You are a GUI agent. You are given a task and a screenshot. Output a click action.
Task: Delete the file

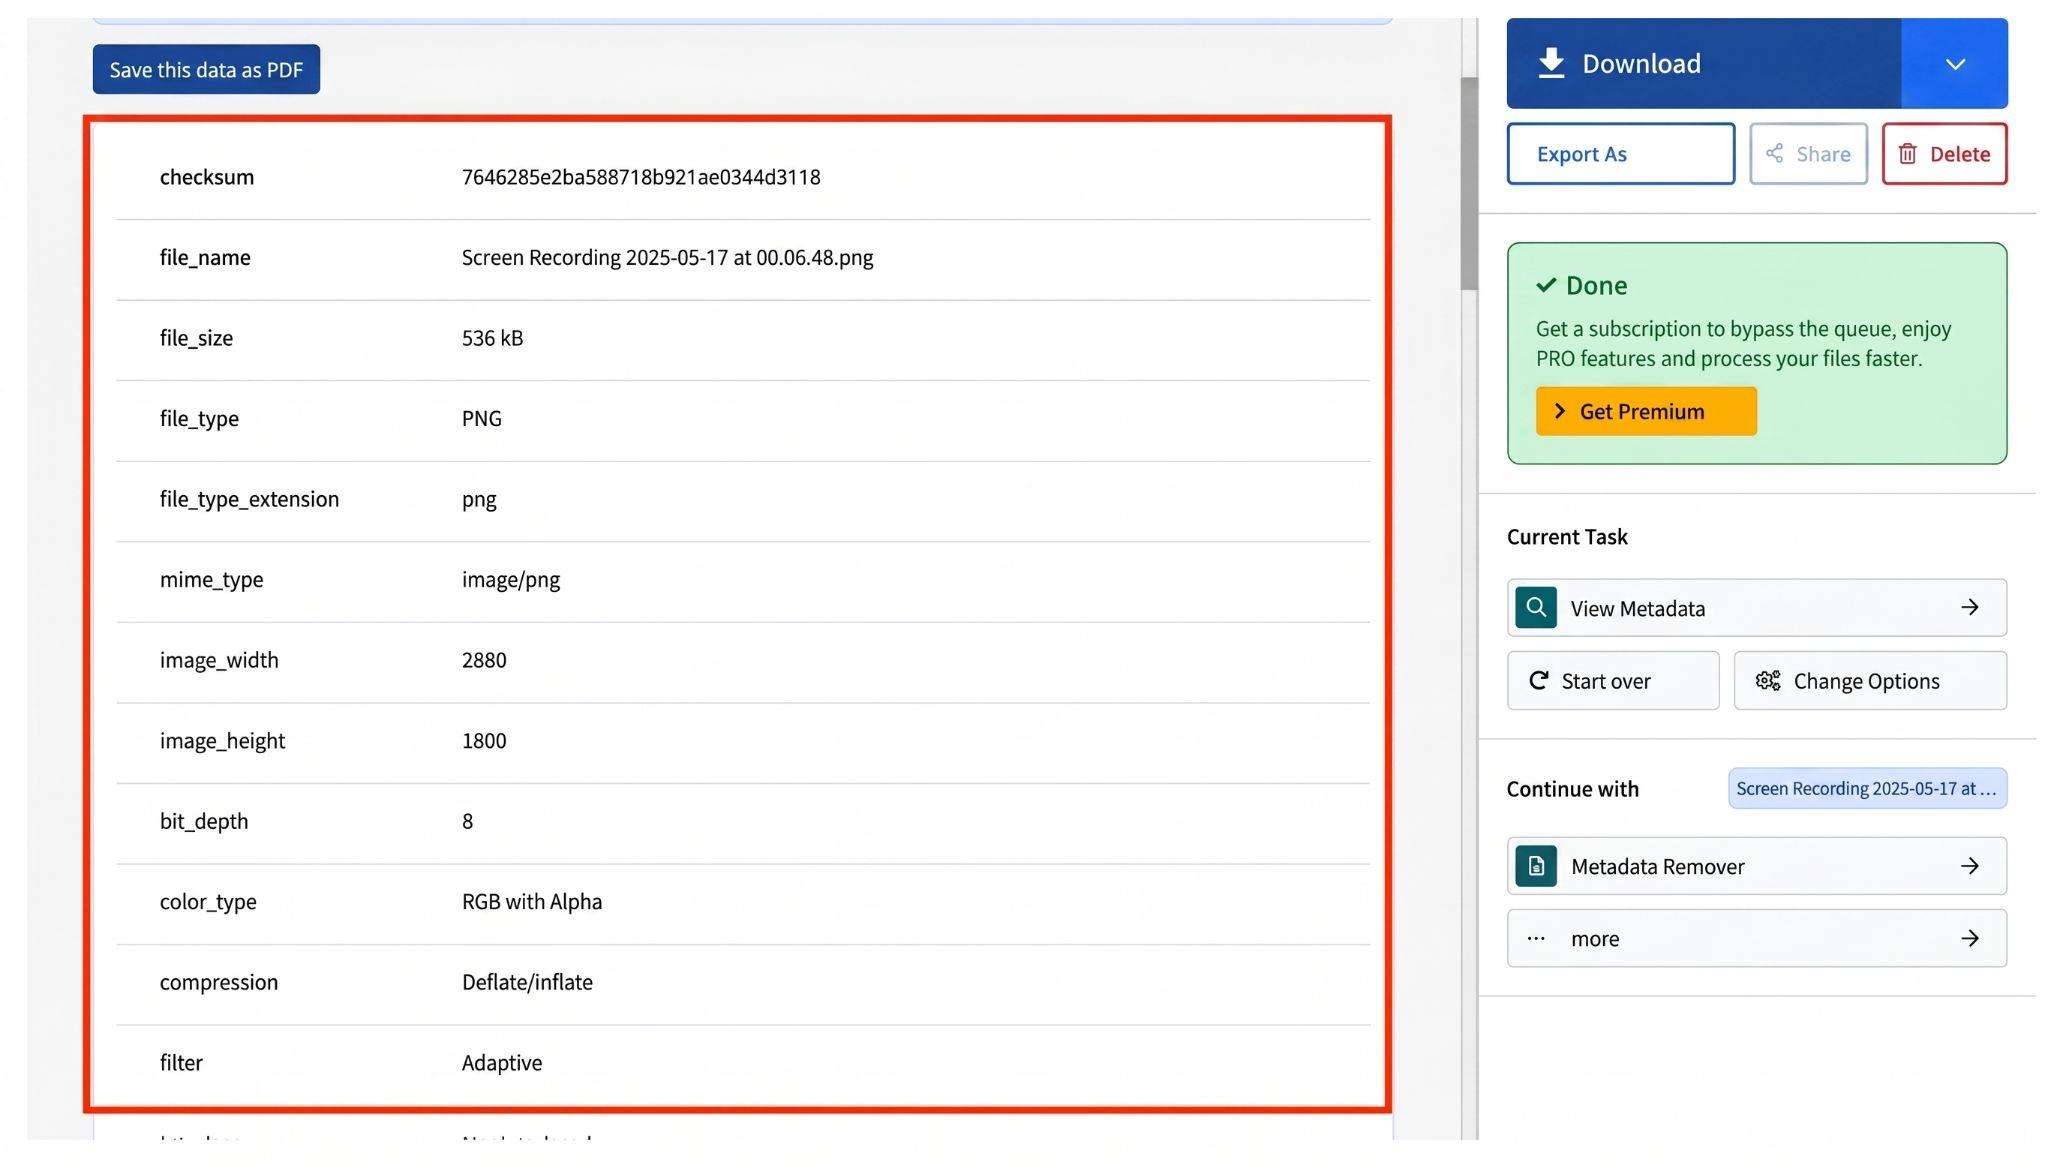[1944, 154]
